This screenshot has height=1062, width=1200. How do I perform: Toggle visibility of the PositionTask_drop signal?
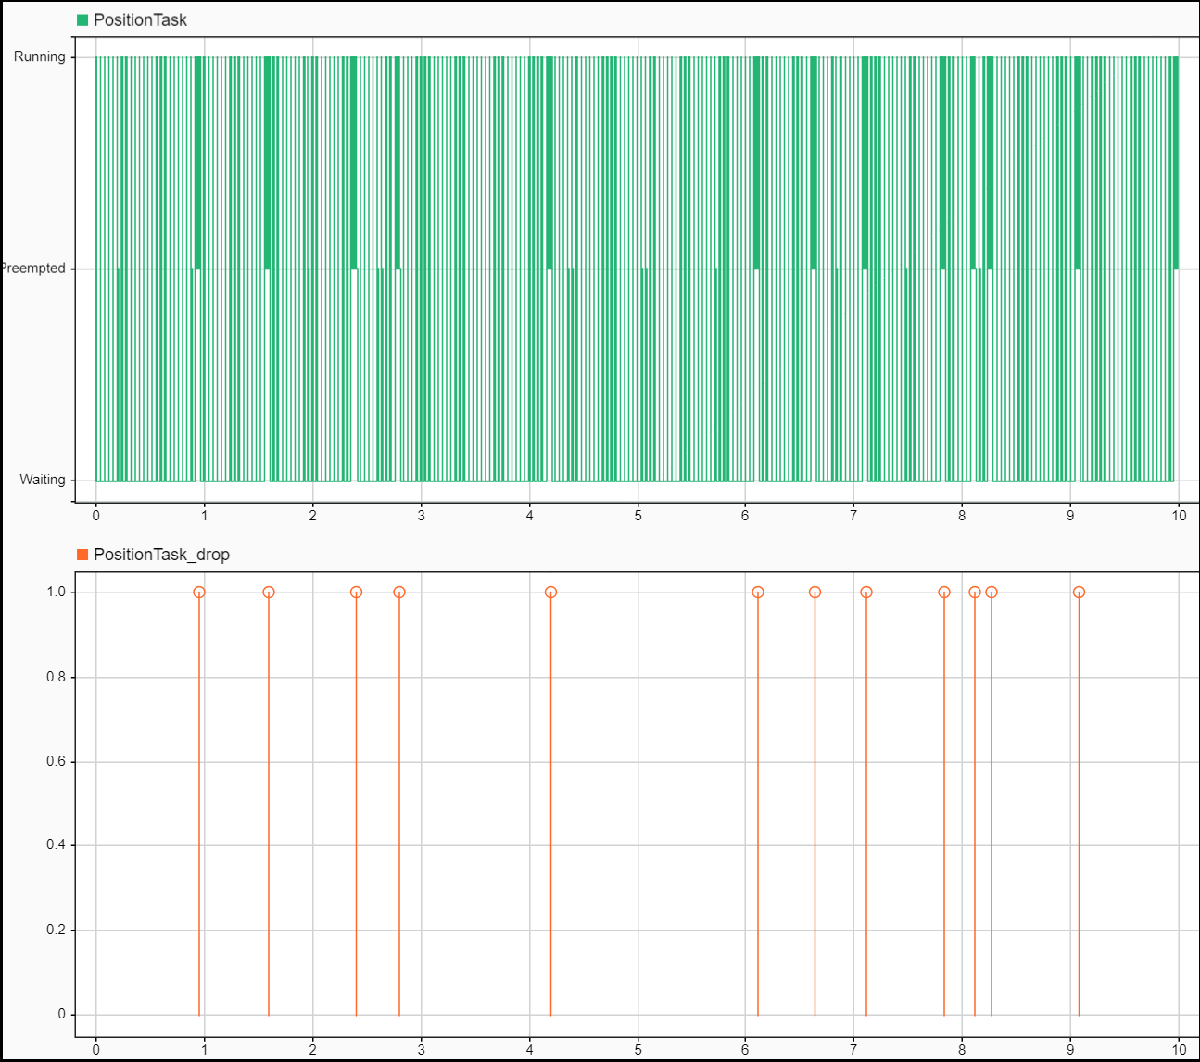80,554
